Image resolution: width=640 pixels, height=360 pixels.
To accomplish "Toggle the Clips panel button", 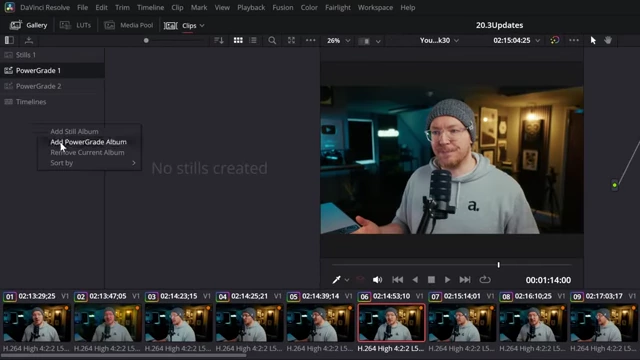I will coord(180,25).
